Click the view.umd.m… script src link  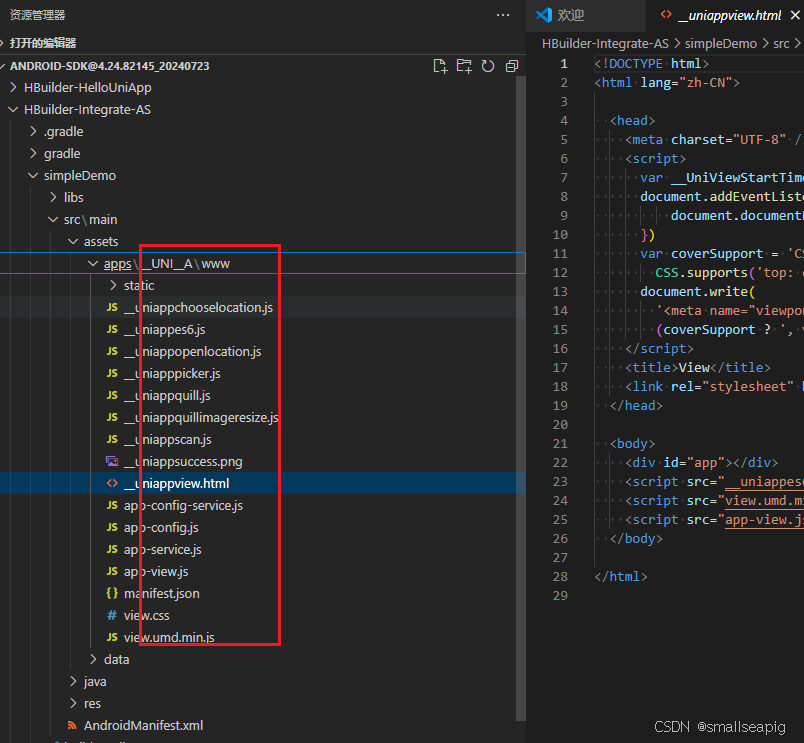click(764, 500)
